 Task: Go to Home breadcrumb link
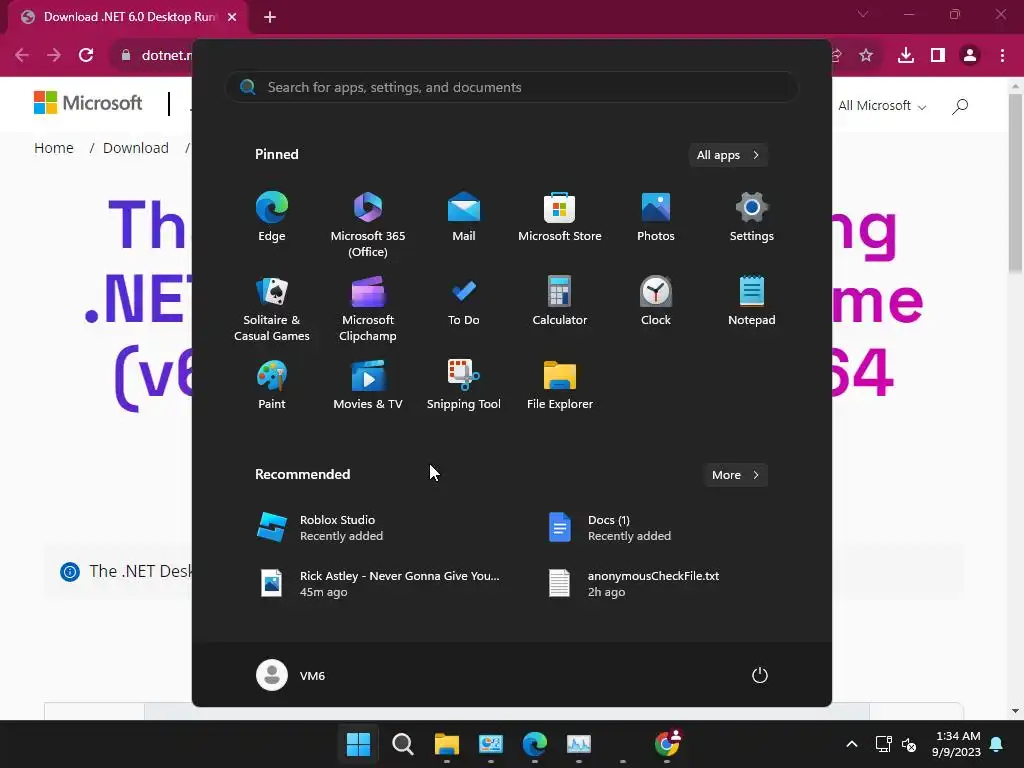click(54, 148)
